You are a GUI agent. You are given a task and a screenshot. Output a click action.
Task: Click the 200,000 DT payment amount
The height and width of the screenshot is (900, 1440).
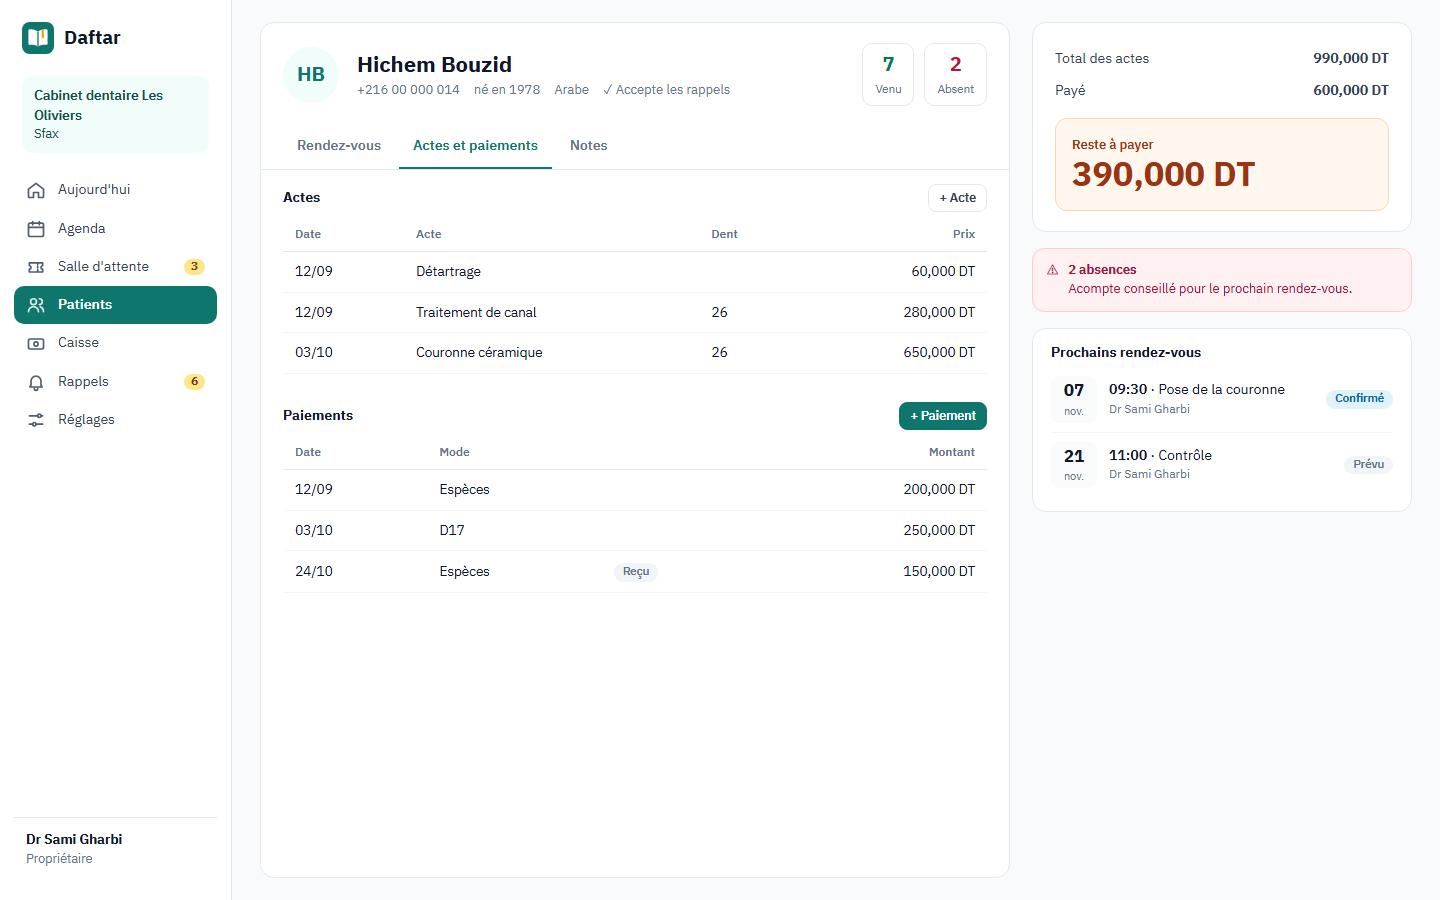pos(939,490)
